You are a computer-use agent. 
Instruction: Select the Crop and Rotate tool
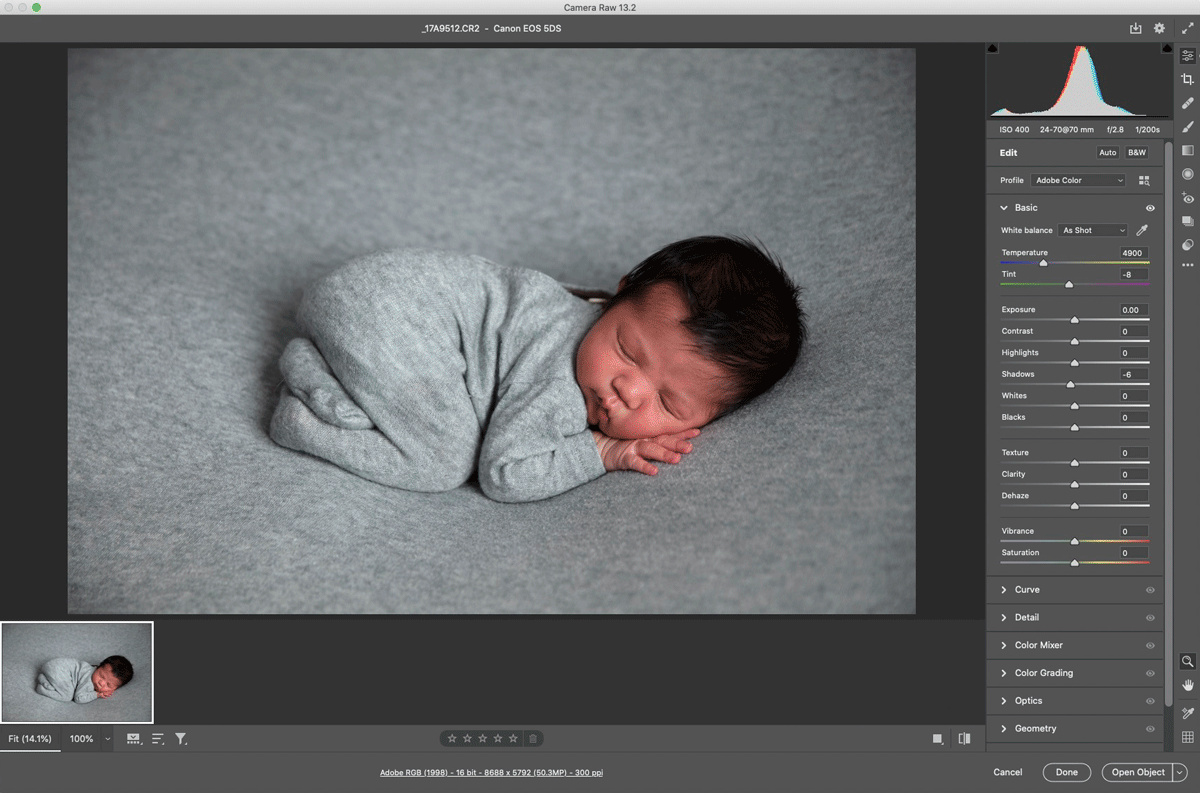pos(1188,79)
